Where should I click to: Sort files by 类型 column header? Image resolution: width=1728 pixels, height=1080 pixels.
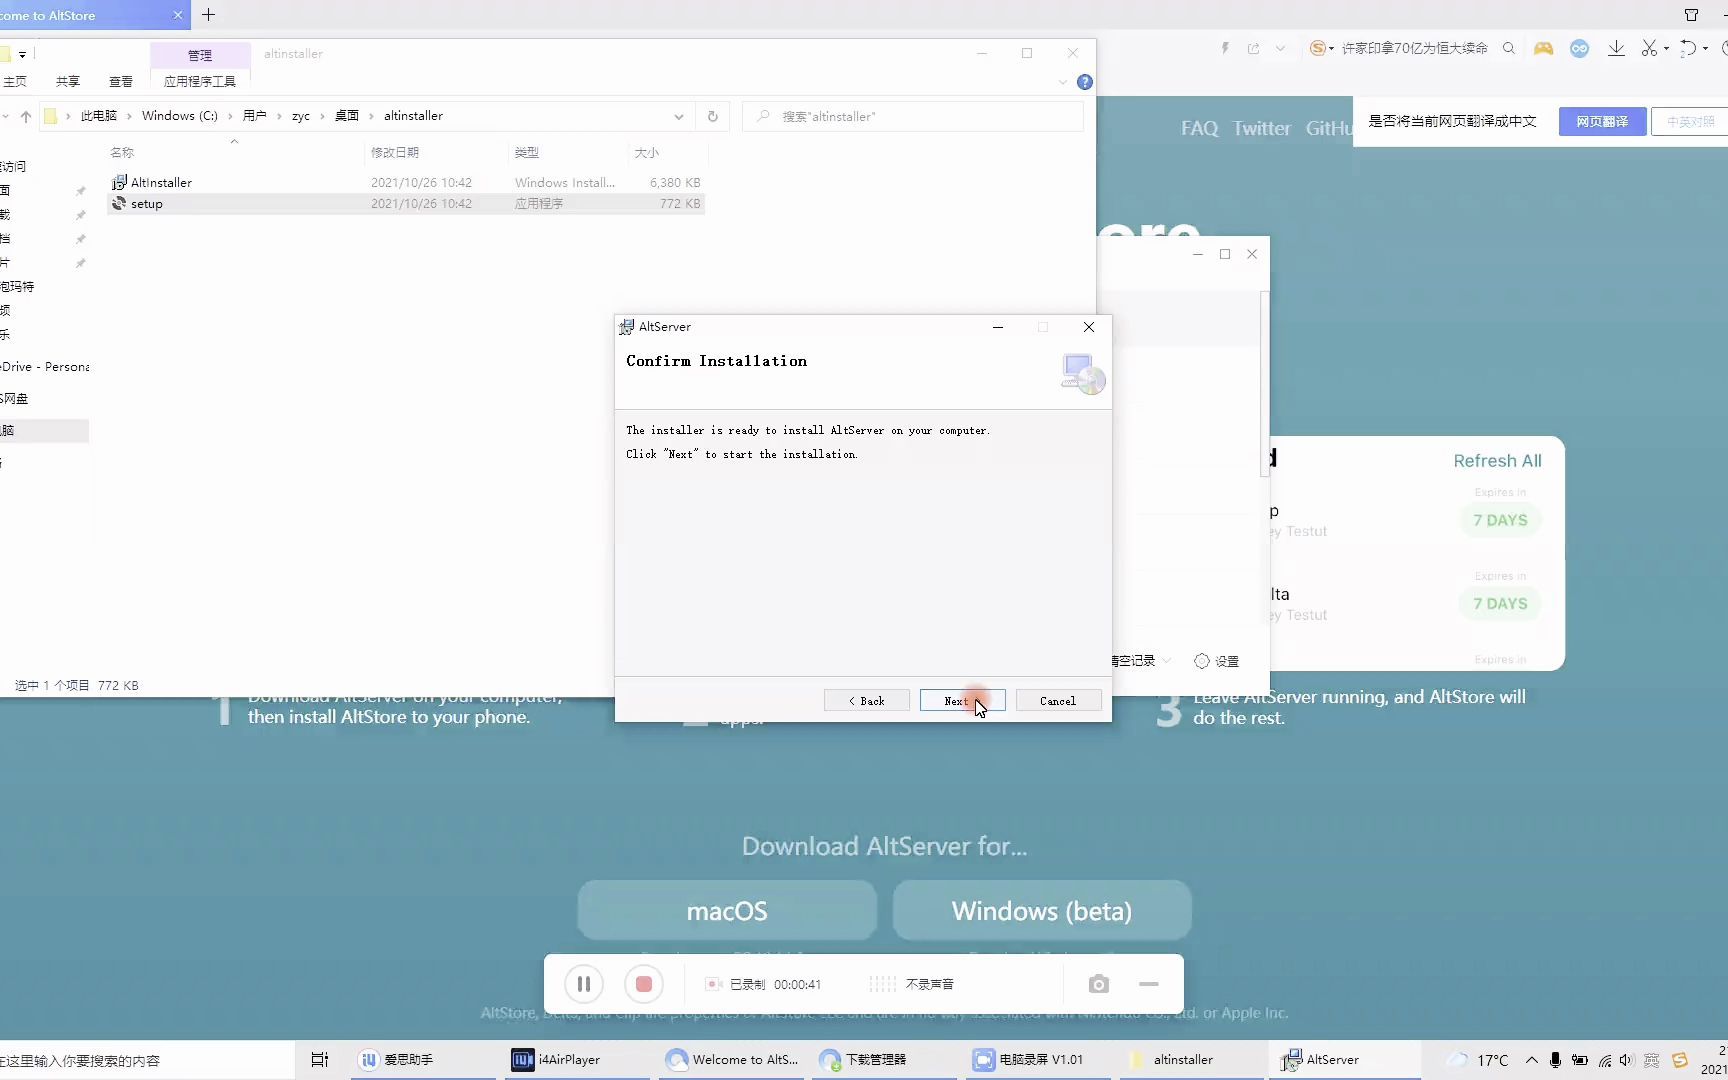tap(527, 152)
